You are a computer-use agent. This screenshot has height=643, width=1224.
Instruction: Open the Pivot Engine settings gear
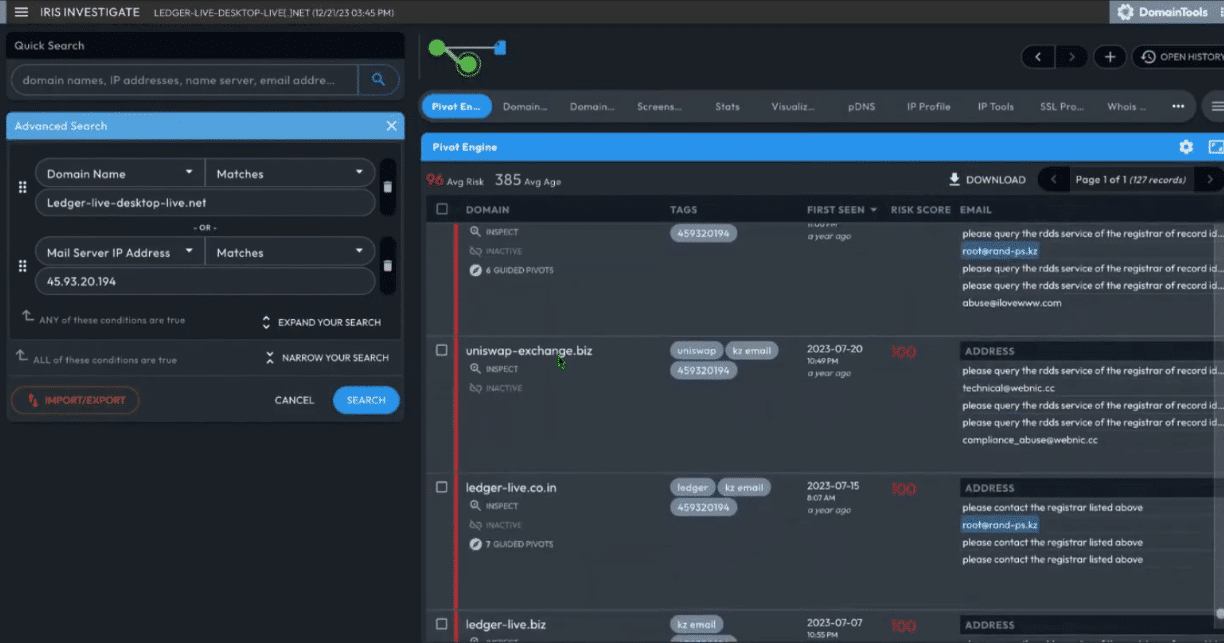[x=1185, y=146]
